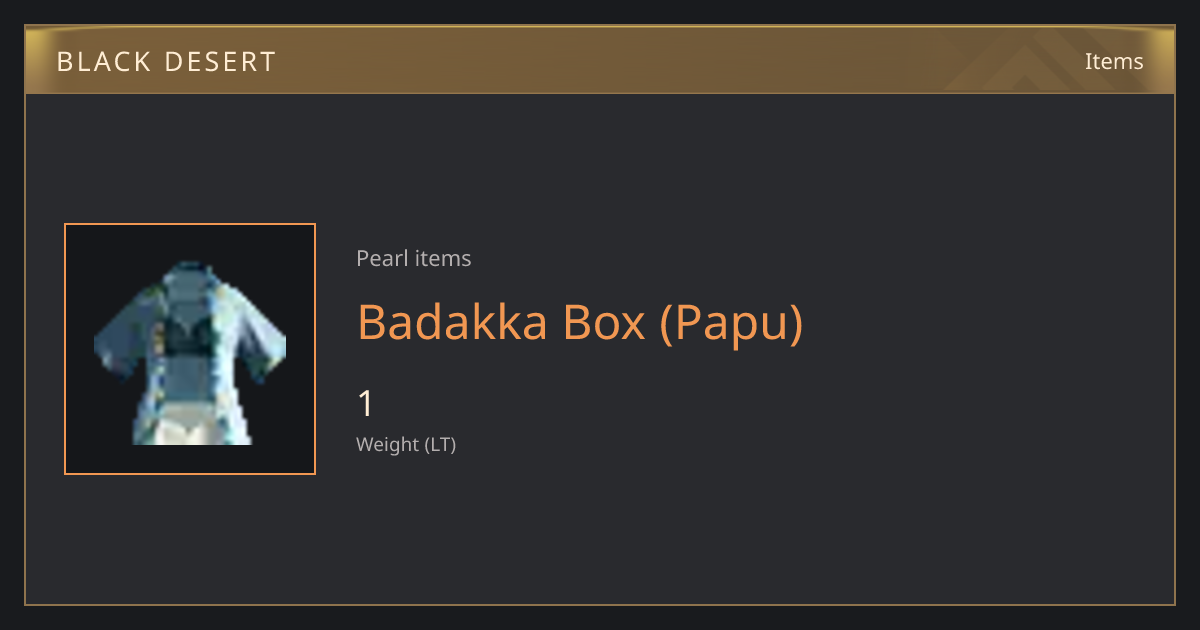Viewport: 1200px width, 630px height.
Task: Click the weight value 1
Action: 366,404
